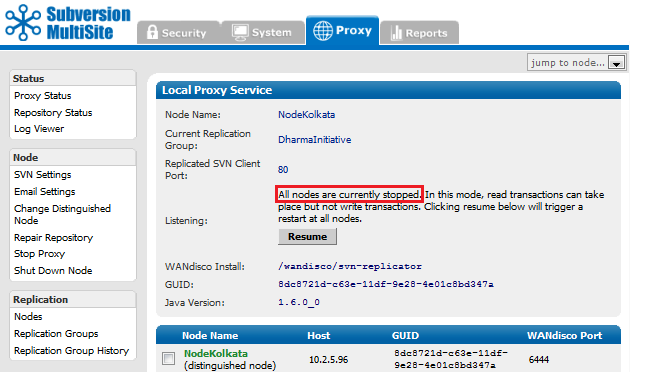Open the jump to node dropdown arrow
This screenshot has height=372, width=650.
click(616, 63)
